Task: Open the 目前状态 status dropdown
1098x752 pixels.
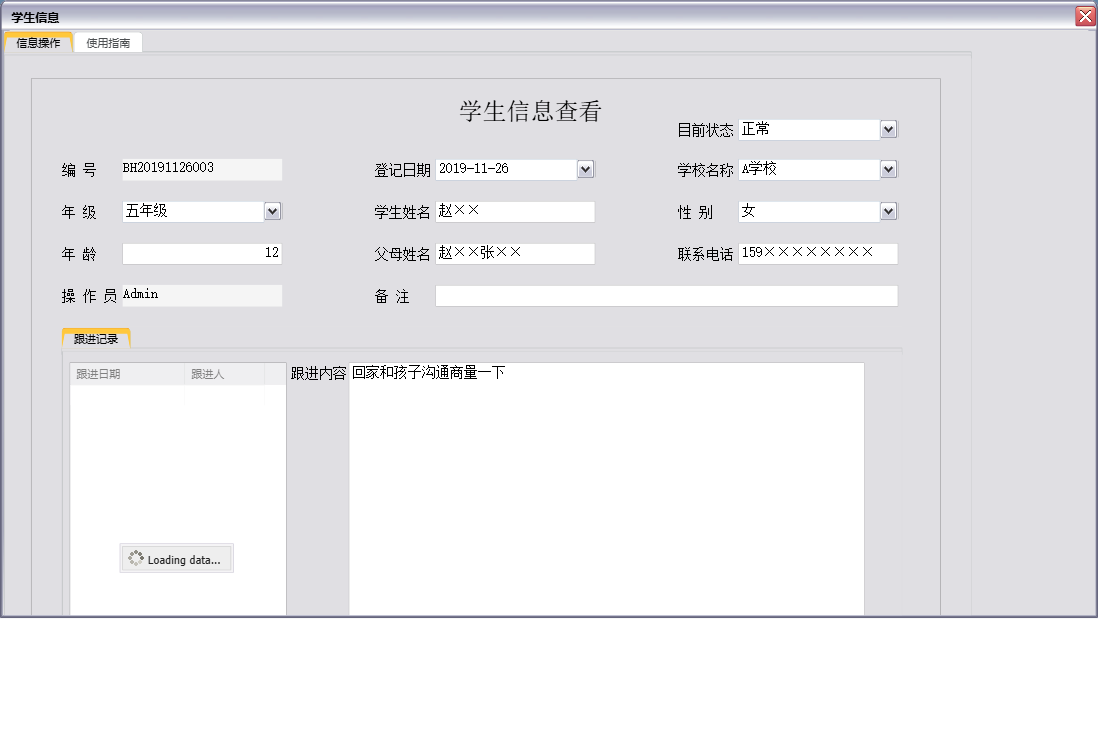Action: coord(888,129)
